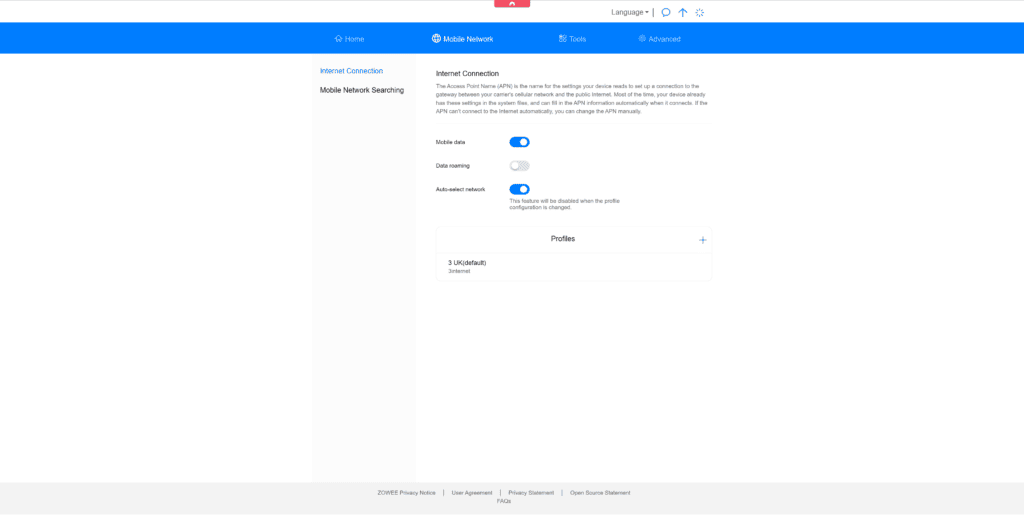Click the loading spinner icon in header
The height and width of the screenshot is (516, 1024).
tap(700, 13)
